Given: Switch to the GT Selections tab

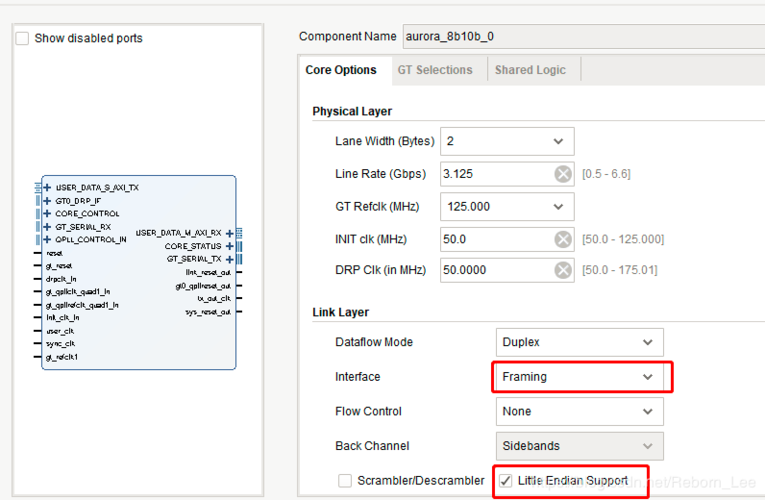Looking at the screenshot, I should pos(434,70).
